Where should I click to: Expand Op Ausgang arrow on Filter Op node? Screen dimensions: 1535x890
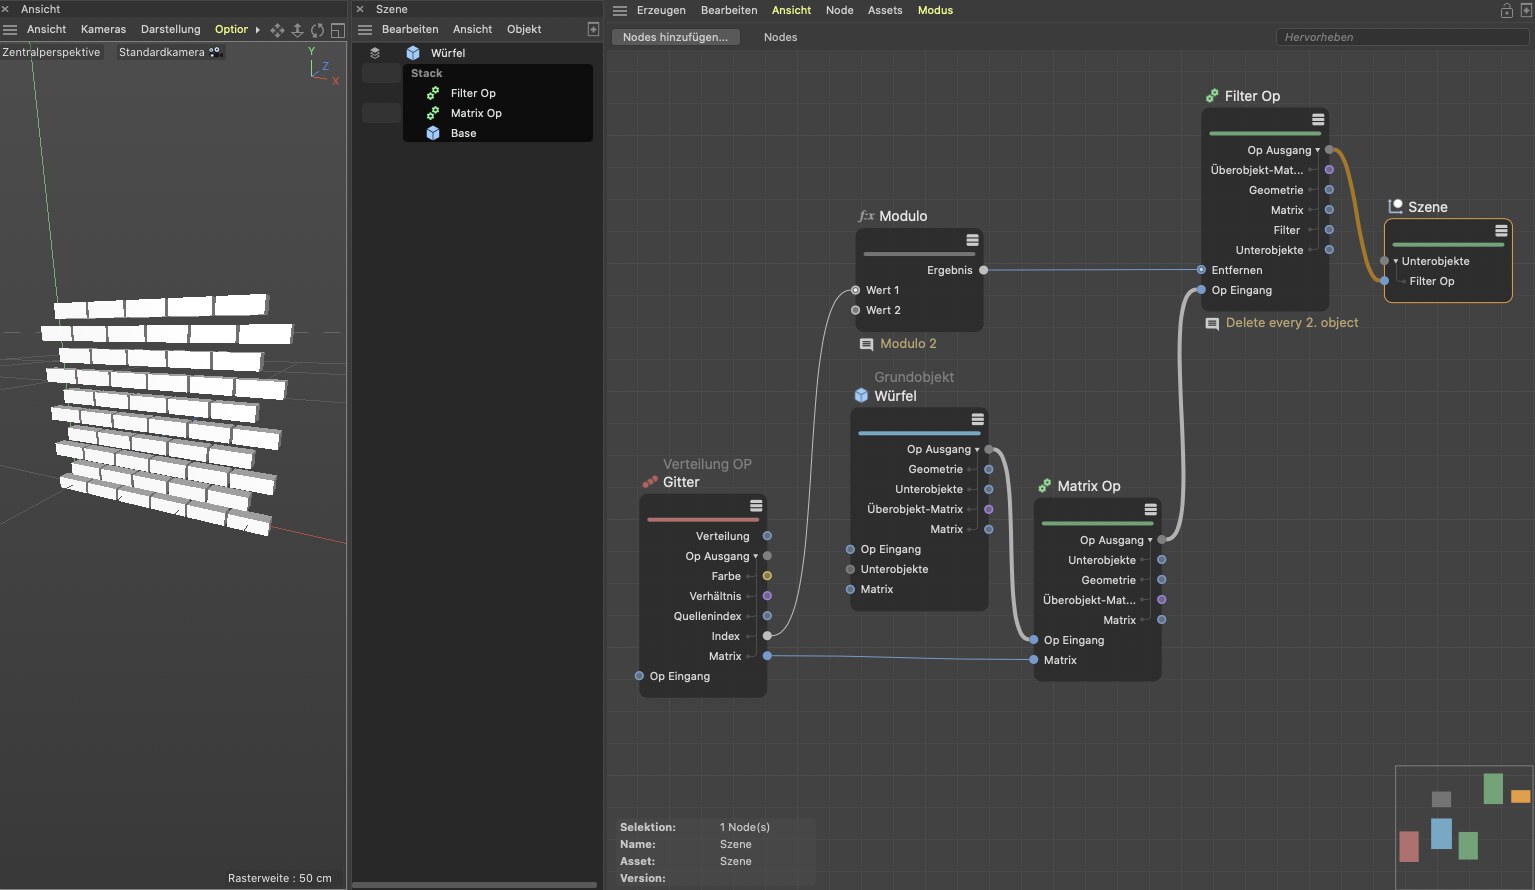point(1317,151)
